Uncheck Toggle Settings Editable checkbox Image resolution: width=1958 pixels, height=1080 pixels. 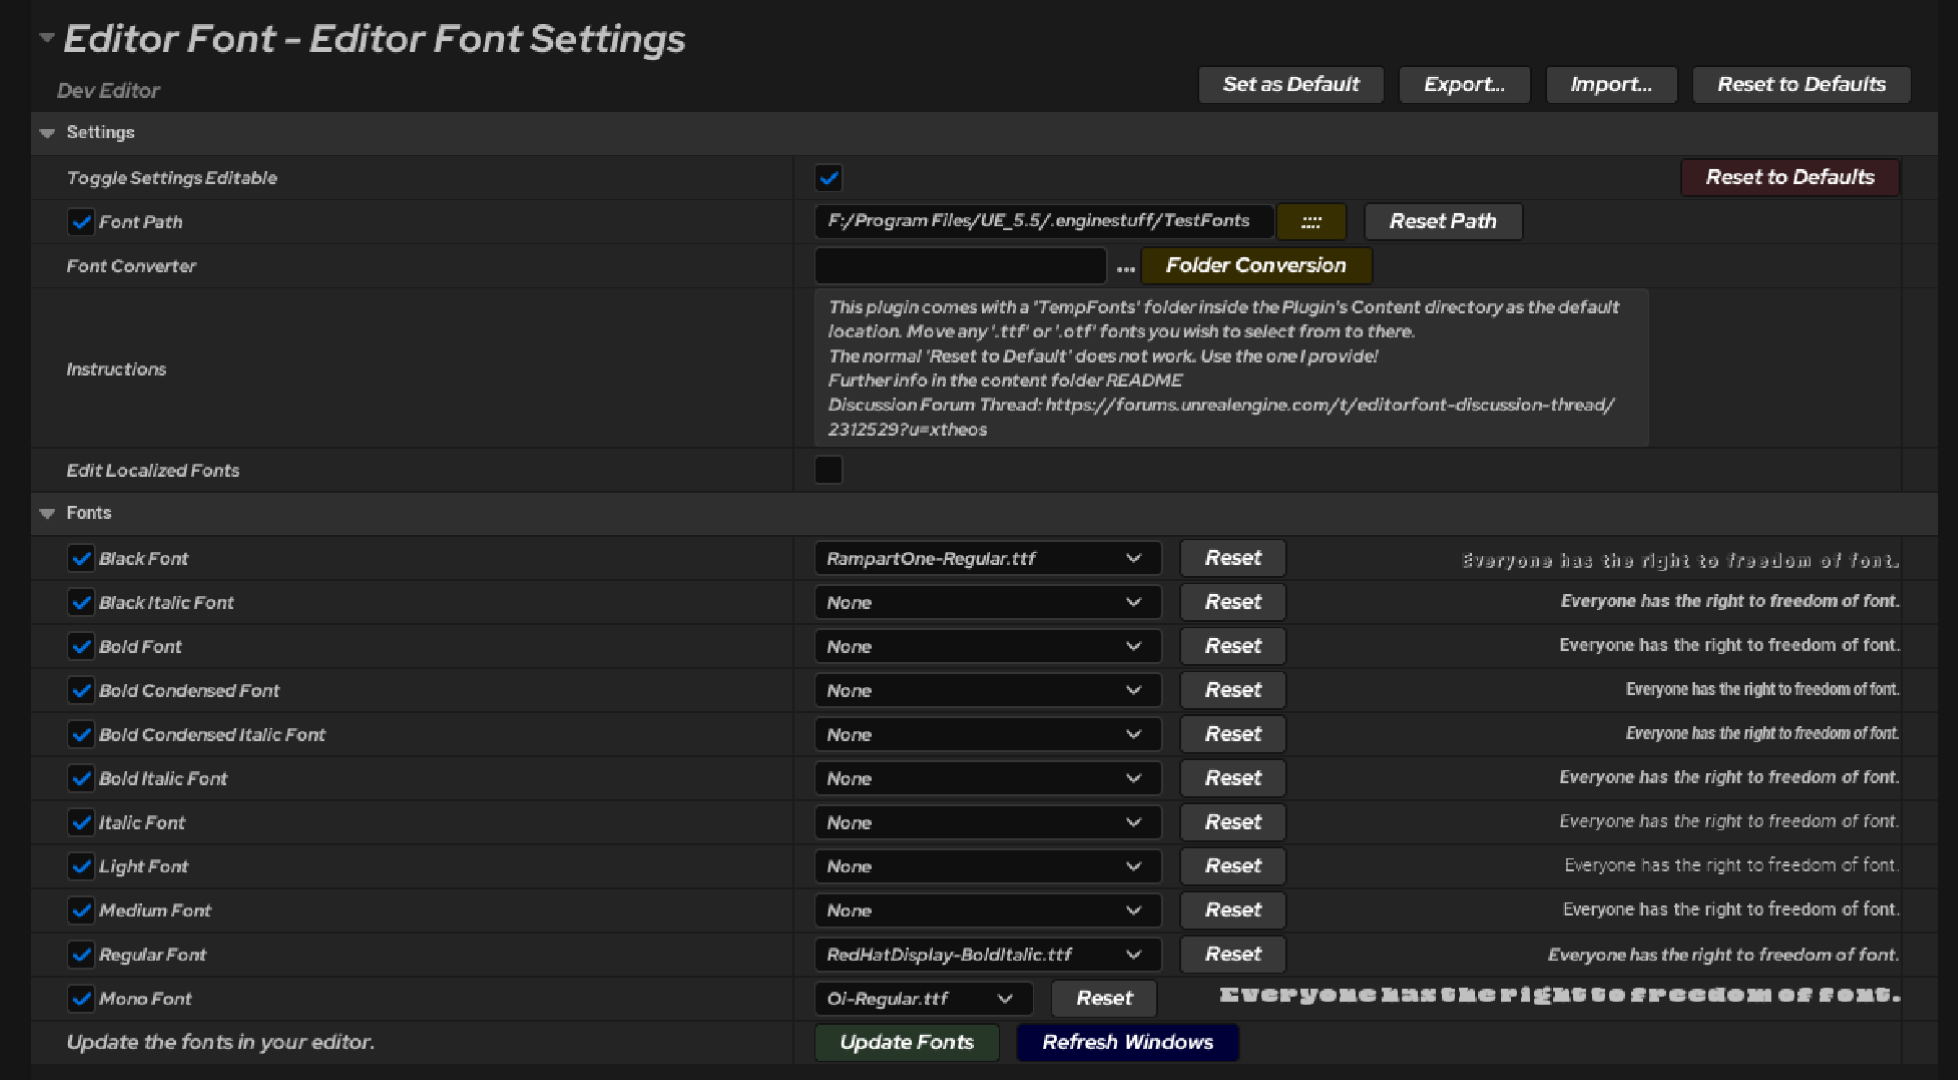click(x=828, y=178)
